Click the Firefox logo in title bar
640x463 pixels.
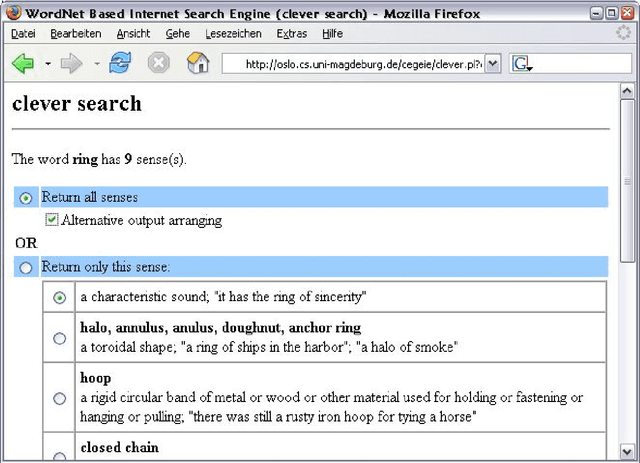(14, 13)
